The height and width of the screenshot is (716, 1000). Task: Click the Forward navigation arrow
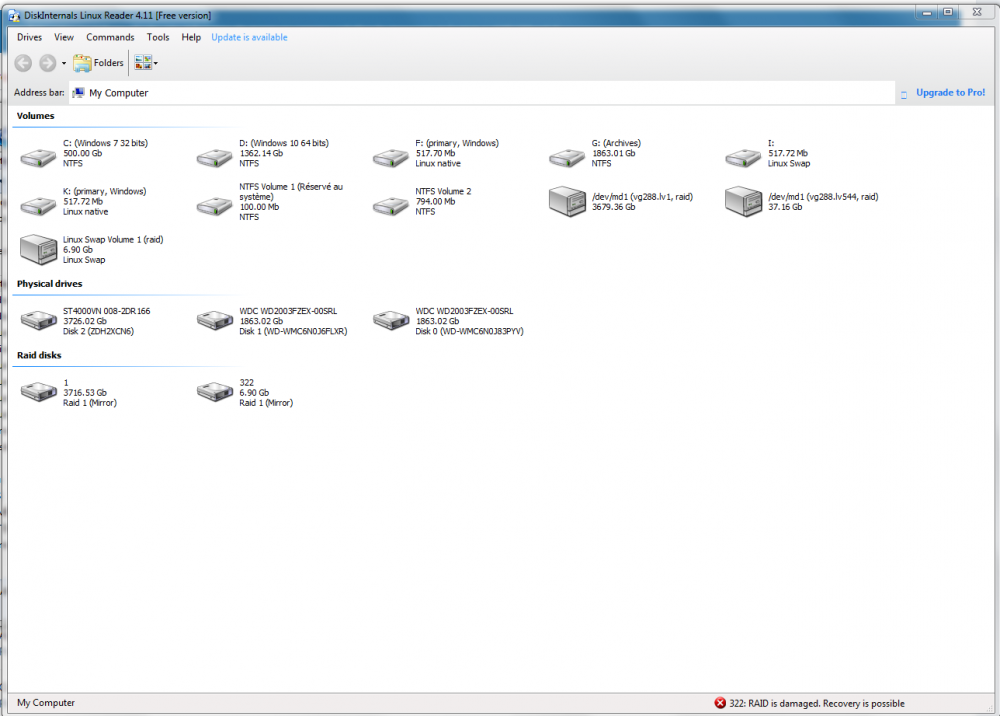click(48, 62)
